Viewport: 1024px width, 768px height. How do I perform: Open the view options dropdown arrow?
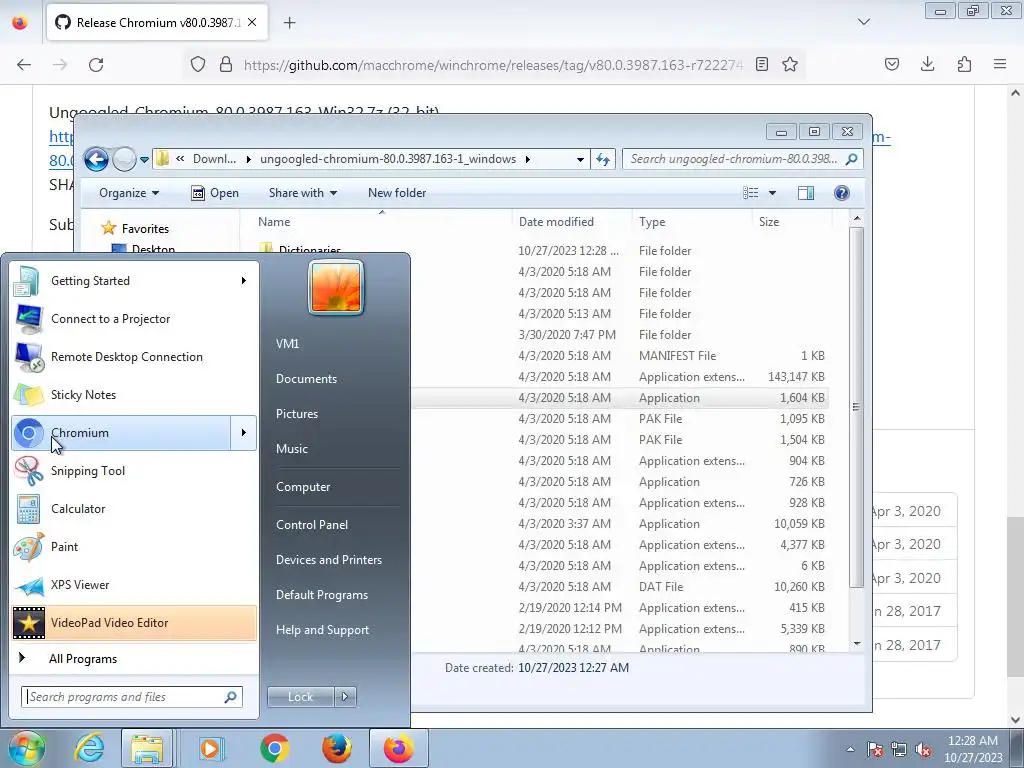pos(773,193)
